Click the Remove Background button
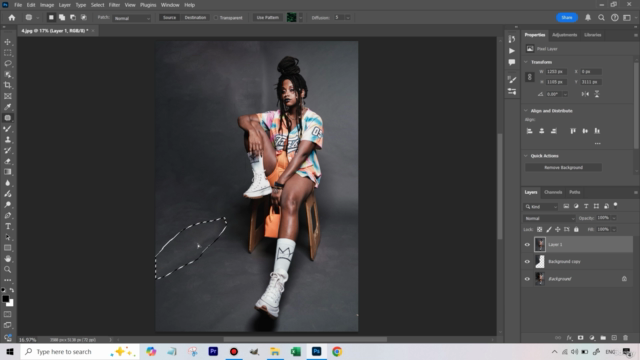Screen dimensions: 640x360 click(563, 168)
